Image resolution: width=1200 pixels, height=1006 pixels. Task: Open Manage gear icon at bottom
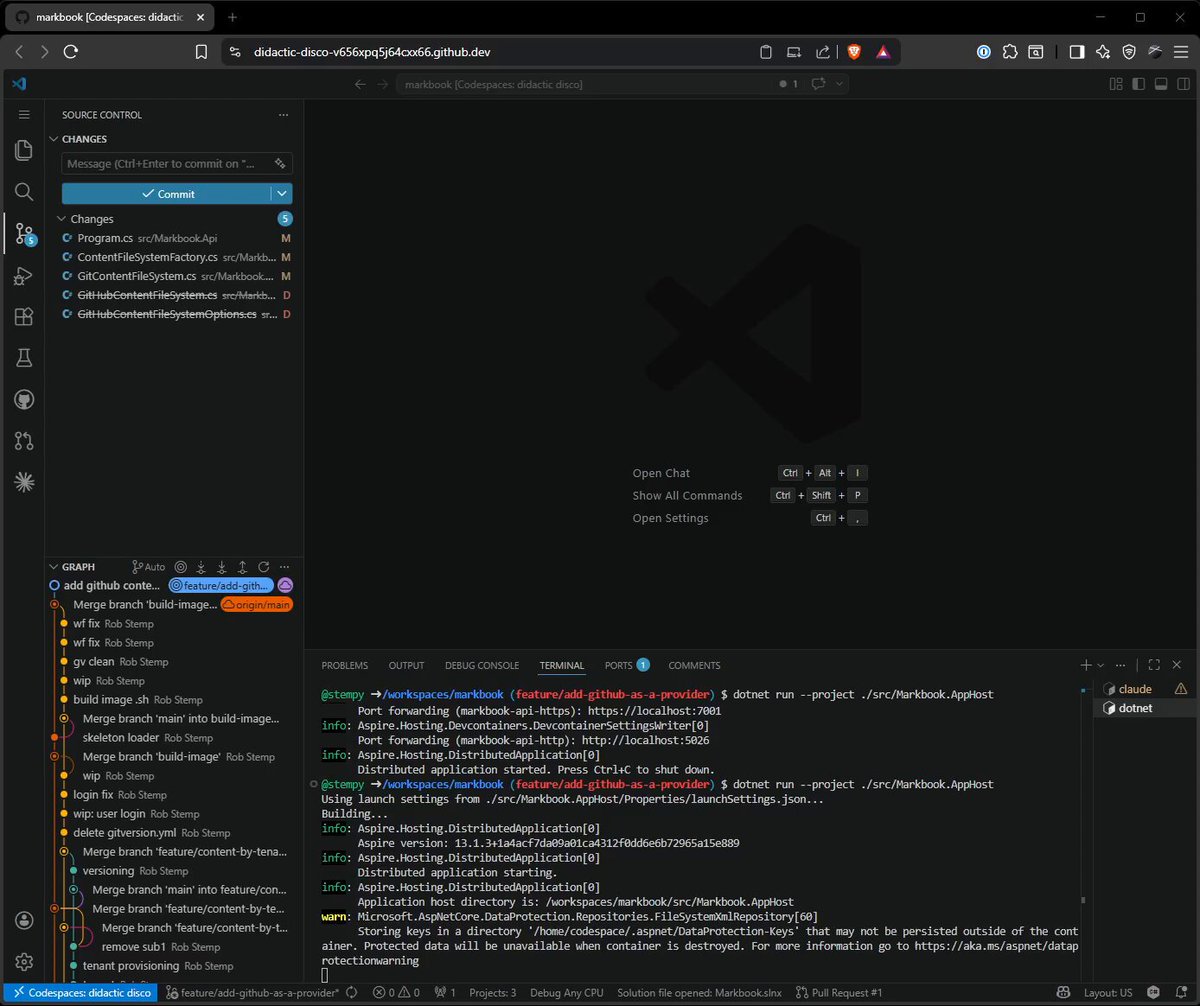pyautogui.click(x=24, y=961)
